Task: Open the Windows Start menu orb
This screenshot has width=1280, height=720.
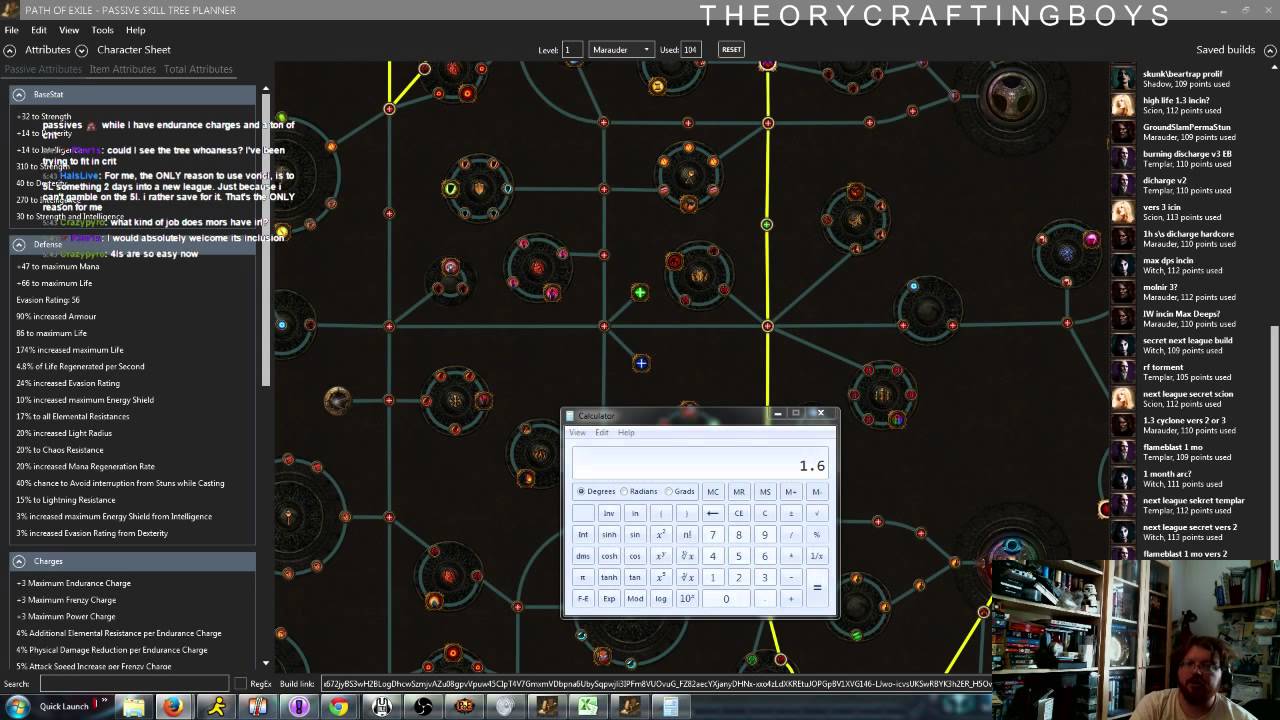Action: [17, 706]
